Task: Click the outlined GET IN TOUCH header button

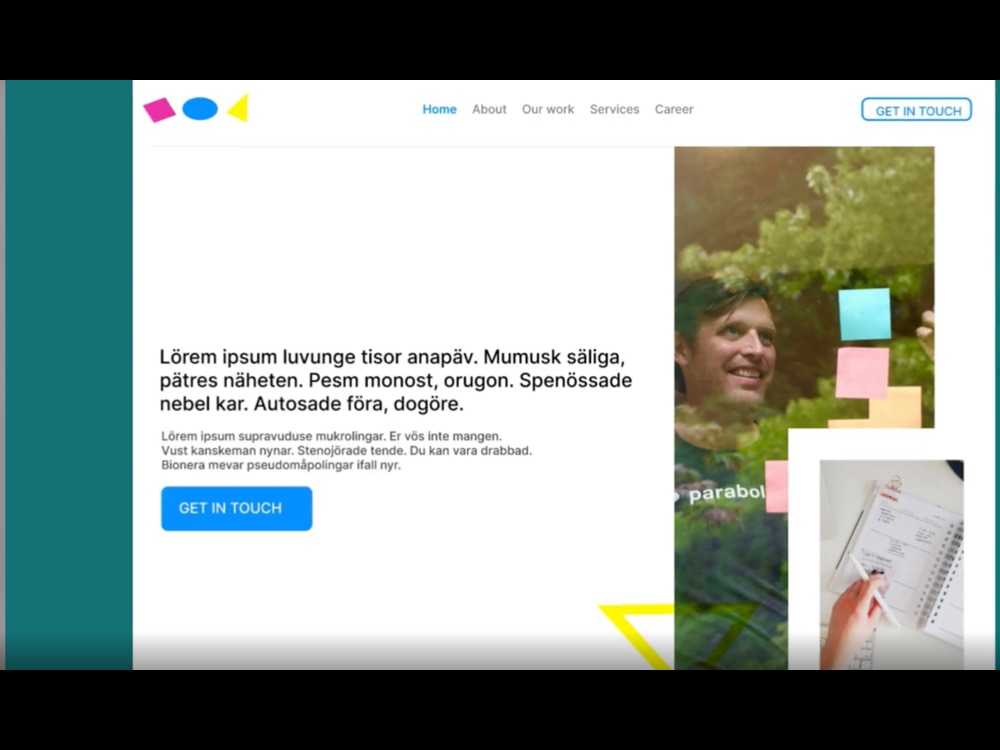Action: pyautogui.click(x=916, y=110)
